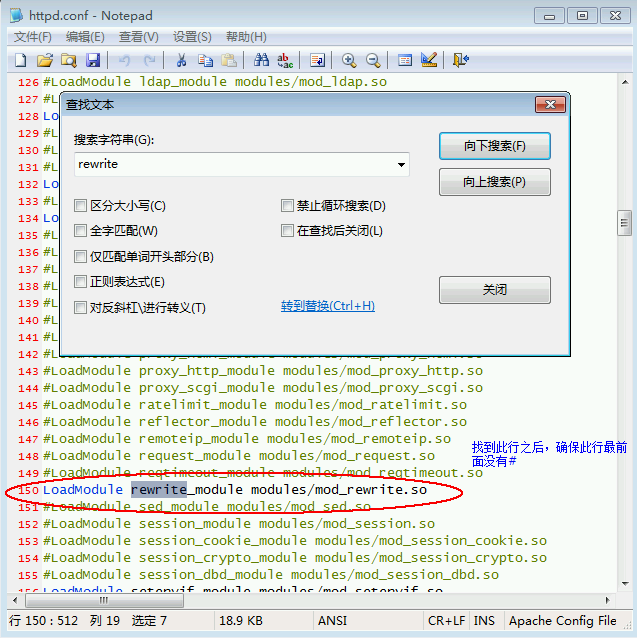Image resolution: width=637 pixels, height=638 pixels.
Task: Click the vertical scrollbar thumb
Action: coord(624,223)
